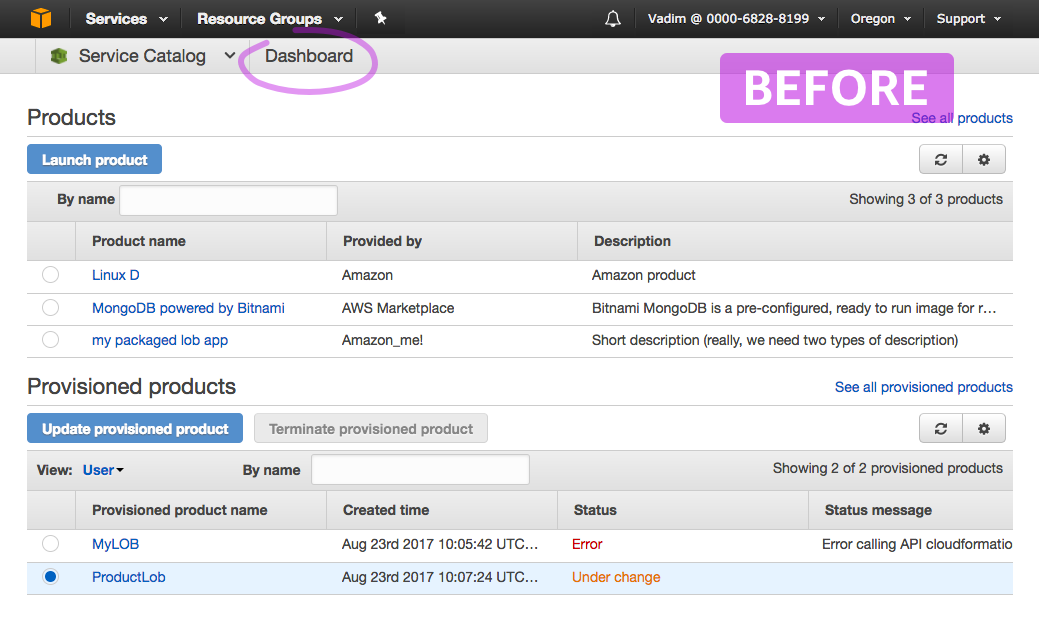Open See all provisioned products link
The width and height of the screenshot is (1039, 619).
924,387
